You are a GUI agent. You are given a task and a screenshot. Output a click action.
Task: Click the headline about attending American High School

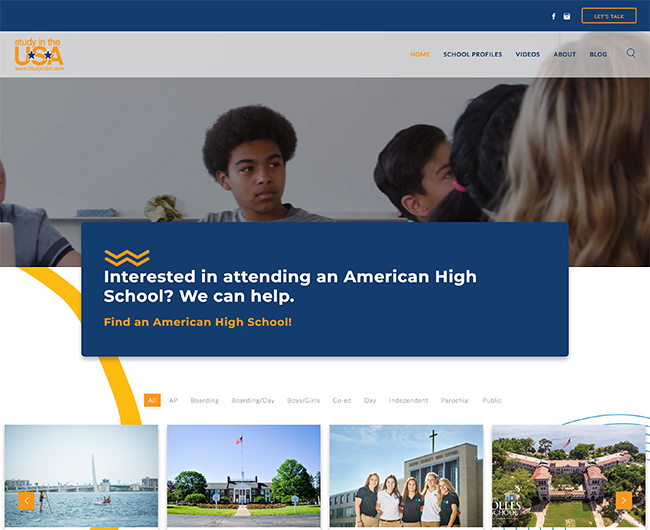coord(290,286)
